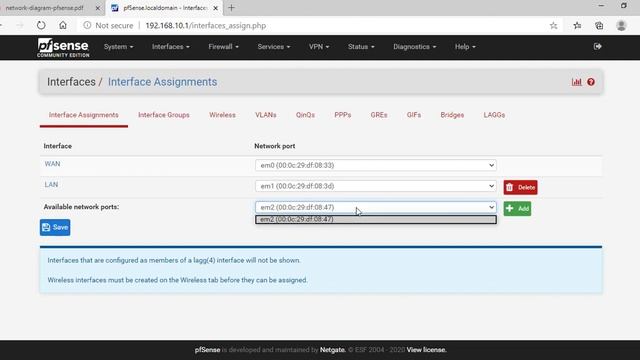Switch to the QinQs tab

click(x=305, y=115)
